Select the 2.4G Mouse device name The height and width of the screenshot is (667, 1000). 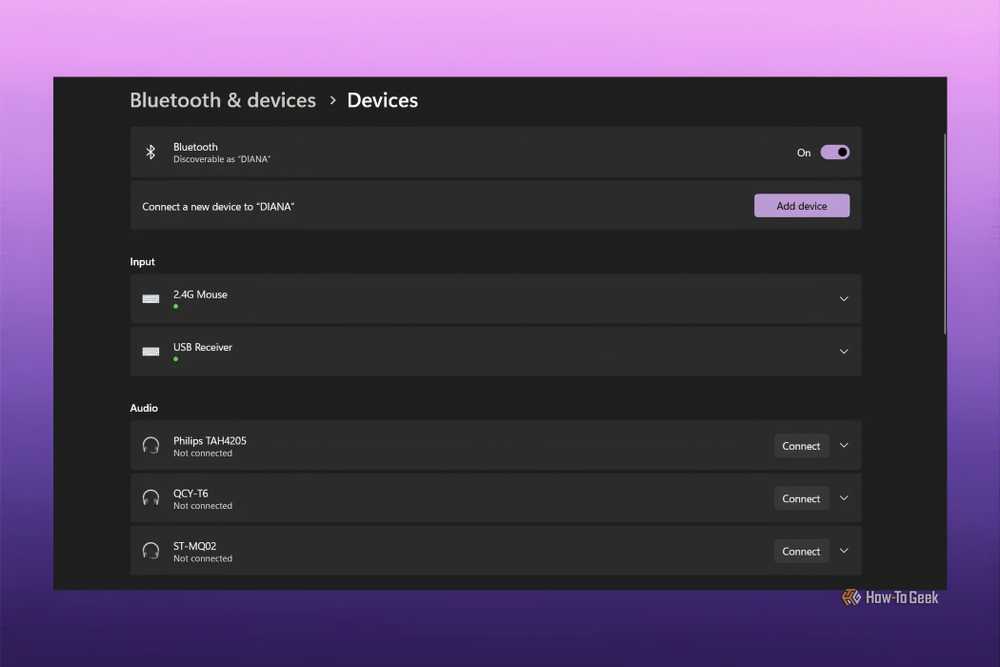coord(200,295)
